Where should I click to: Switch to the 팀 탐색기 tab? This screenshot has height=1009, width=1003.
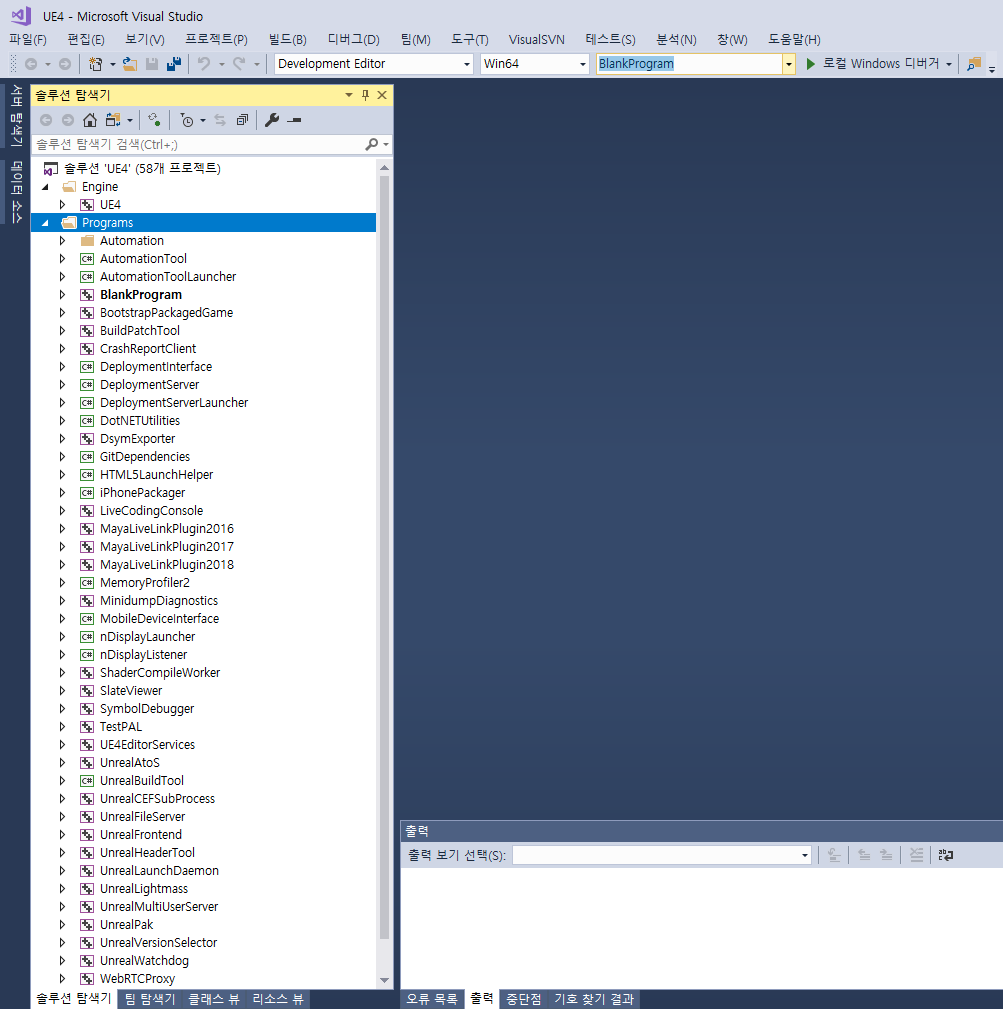150,999
